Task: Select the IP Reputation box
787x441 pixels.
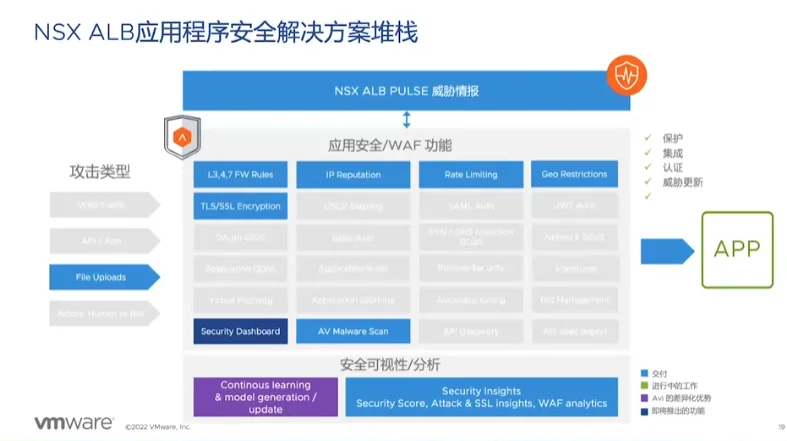Action: (353, 175)
